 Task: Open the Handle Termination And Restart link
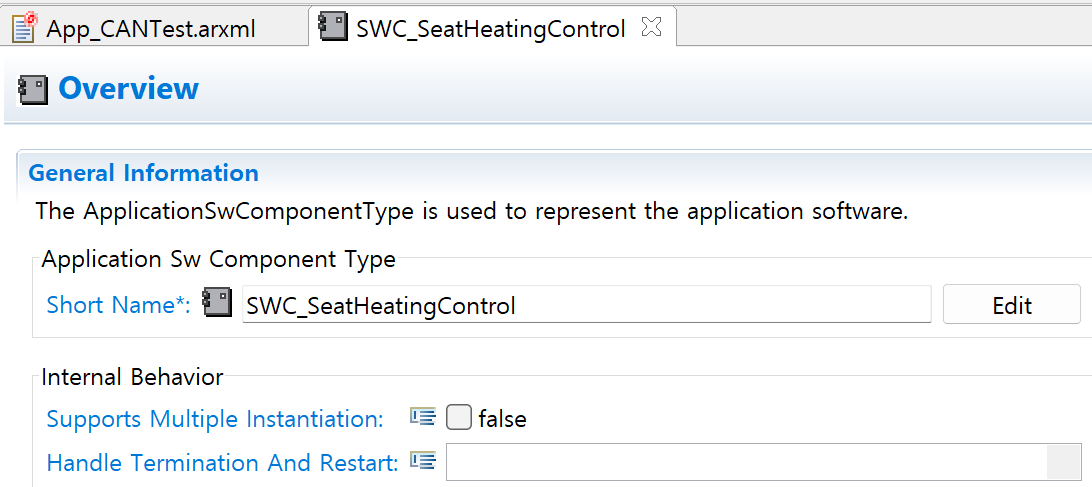222,463
